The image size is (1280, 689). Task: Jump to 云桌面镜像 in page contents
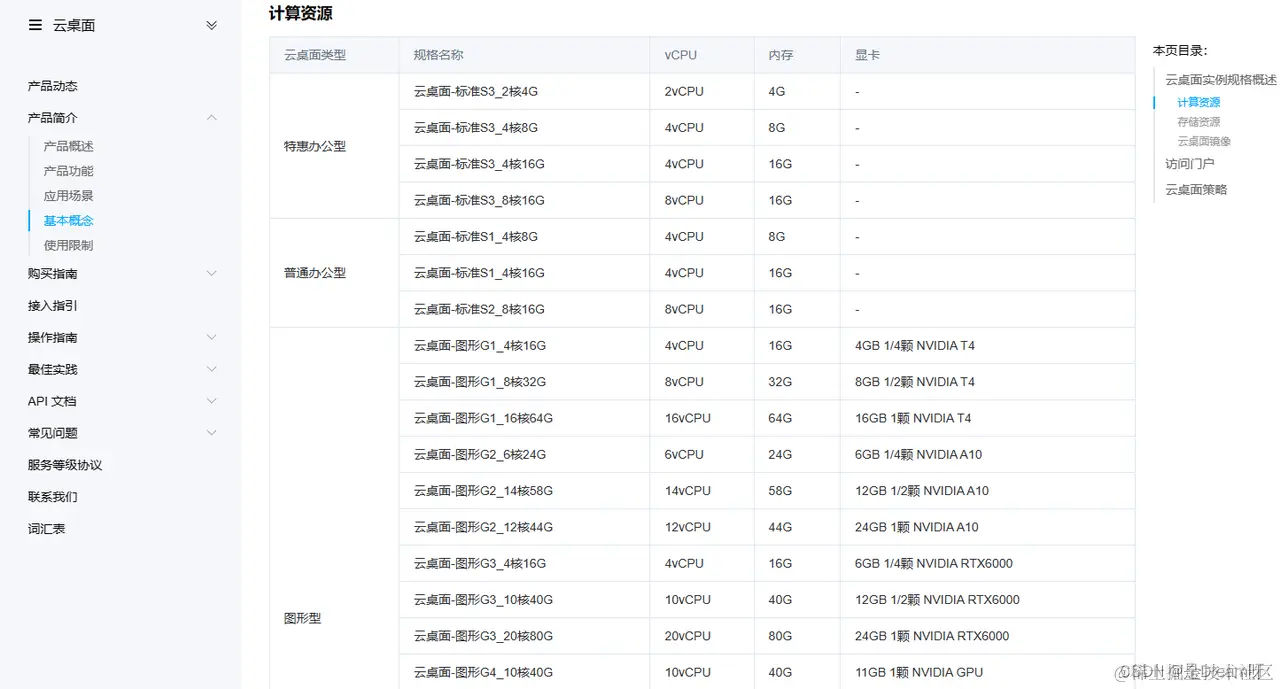pyautogui.click(x=1204, y=142)
